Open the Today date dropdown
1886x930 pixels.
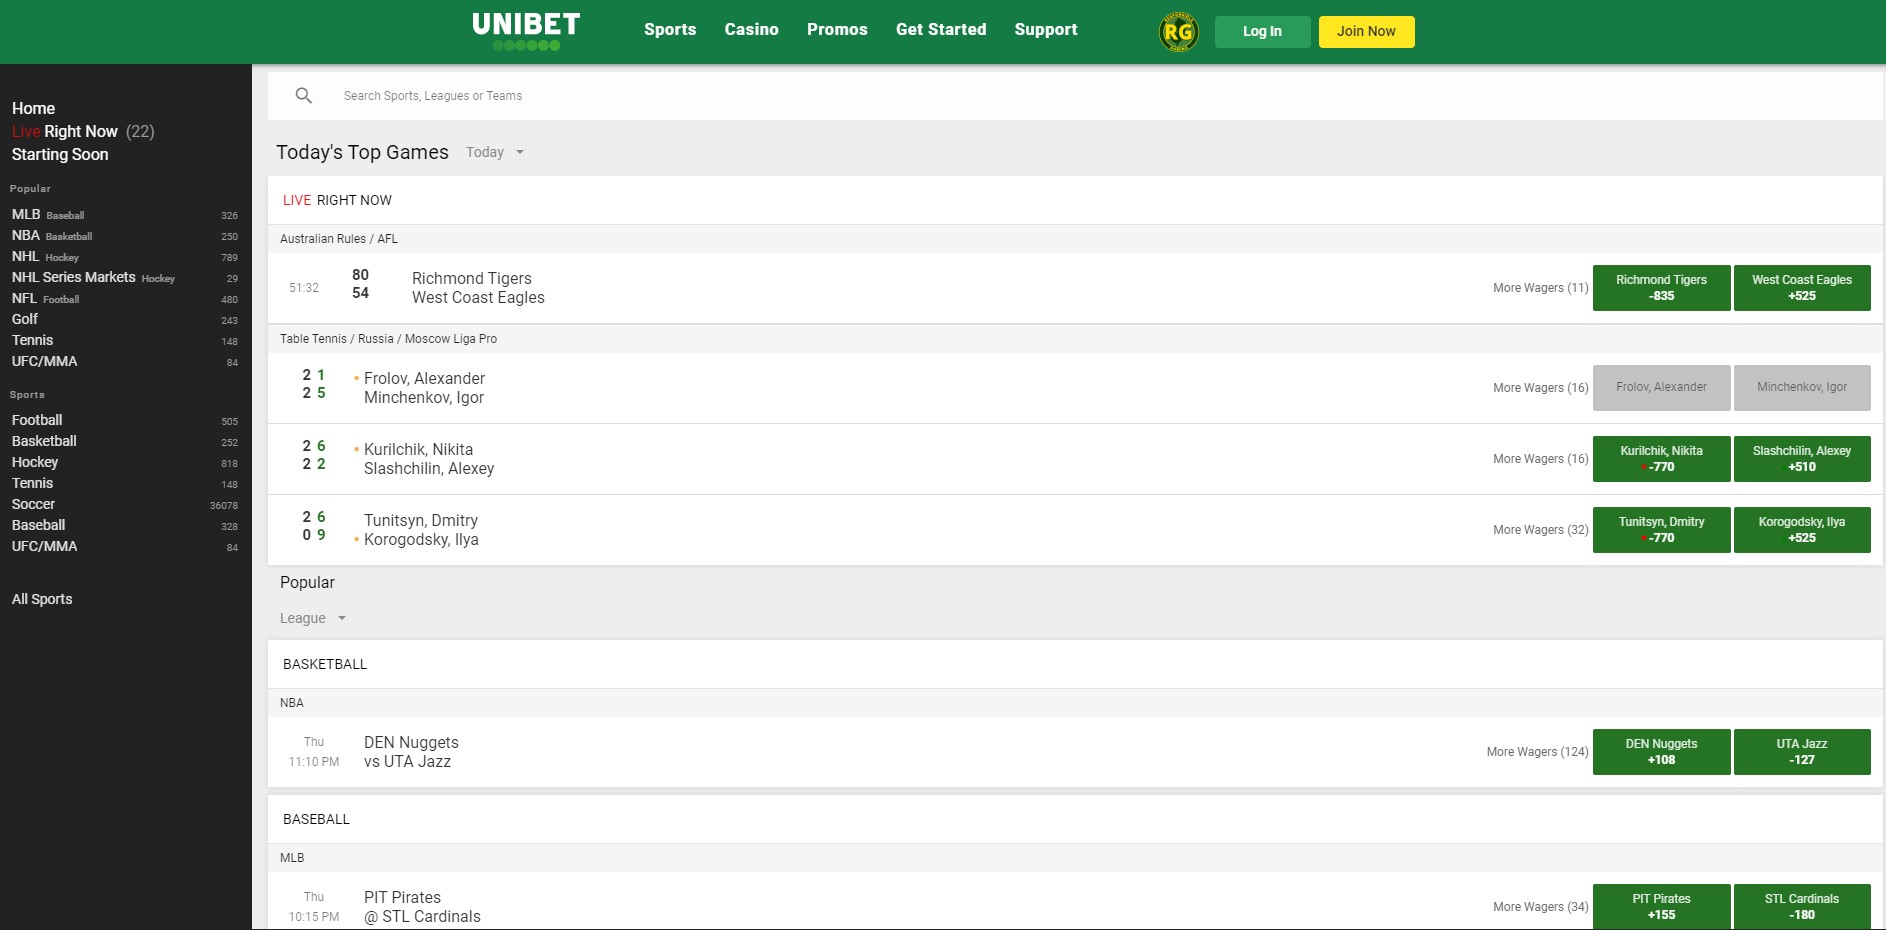click(495, 152)
